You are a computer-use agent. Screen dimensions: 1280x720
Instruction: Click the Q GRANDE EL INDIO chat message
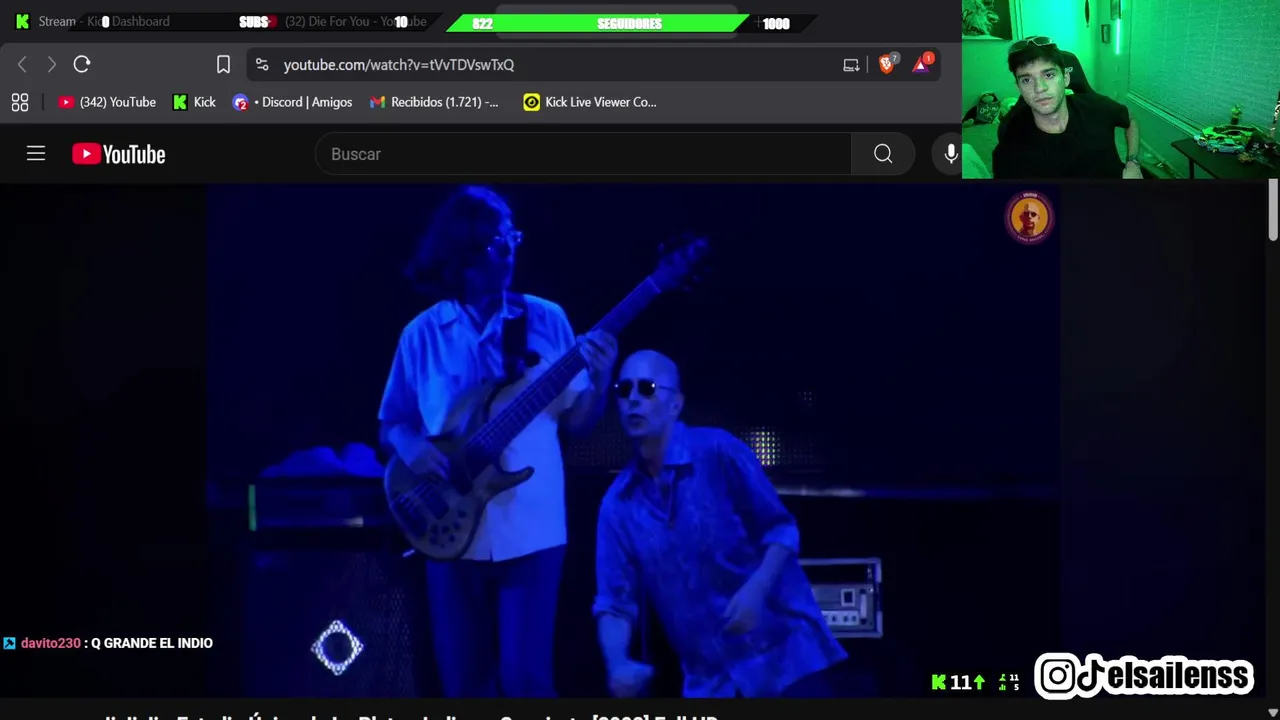point(152,643)
